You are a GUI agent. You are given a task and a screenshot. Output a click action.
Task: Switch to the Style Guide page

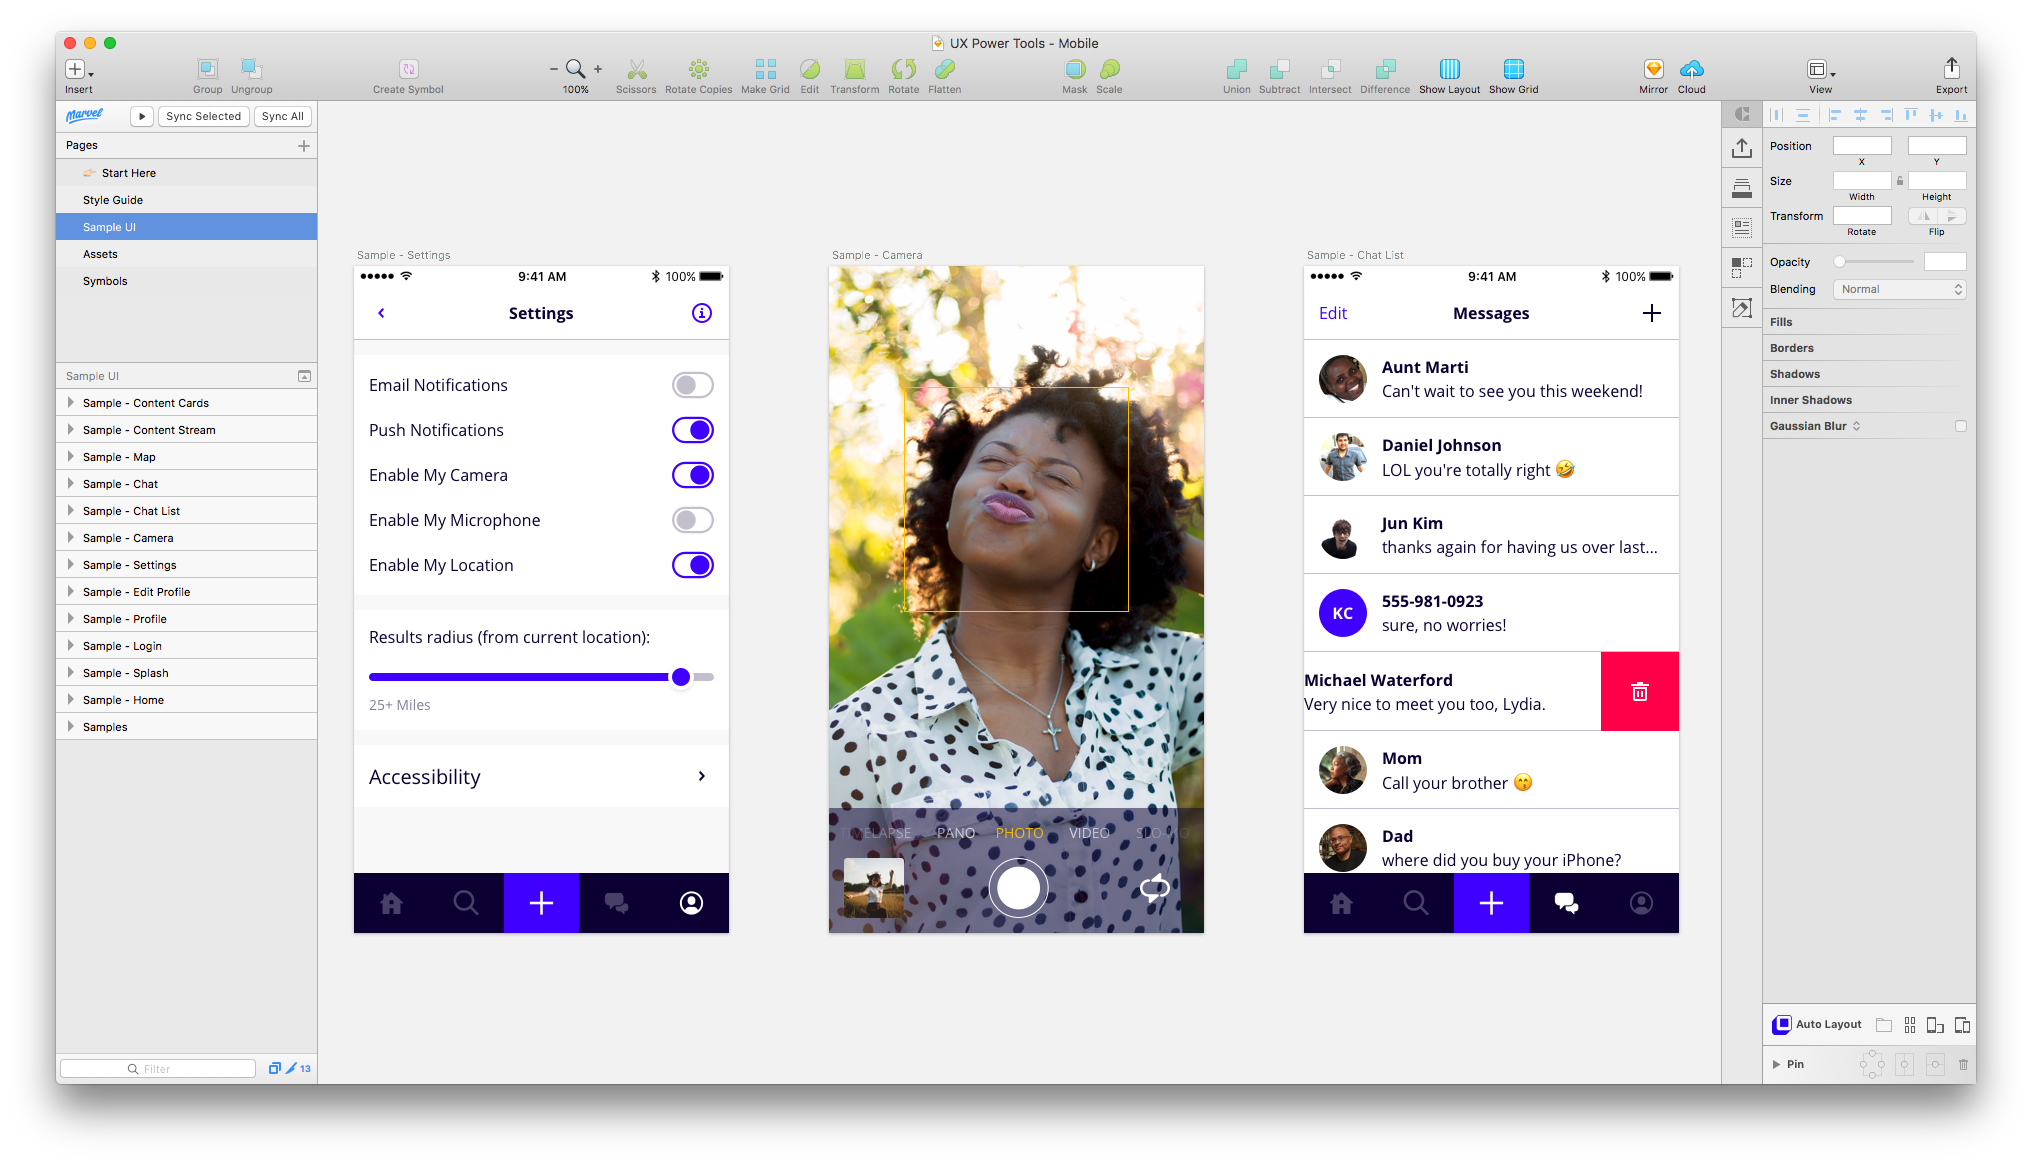click(113, 199)
